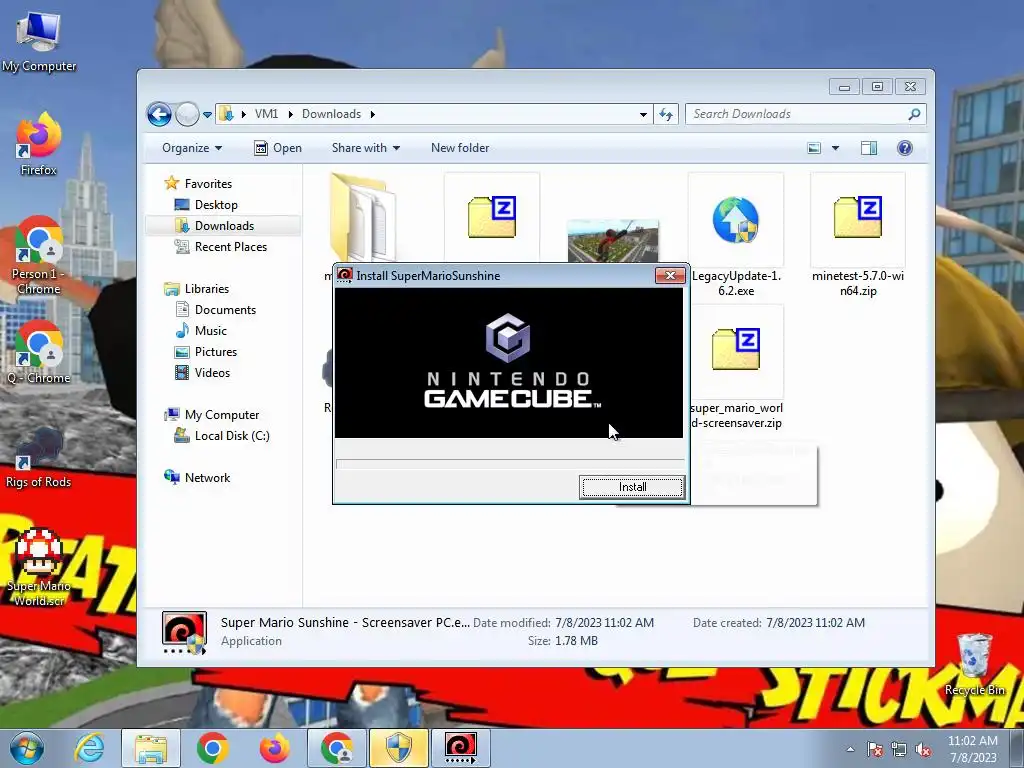The image size is (1024, 768).
Task: Click Open in the Explorer toolbar
Action: (278, 148)
